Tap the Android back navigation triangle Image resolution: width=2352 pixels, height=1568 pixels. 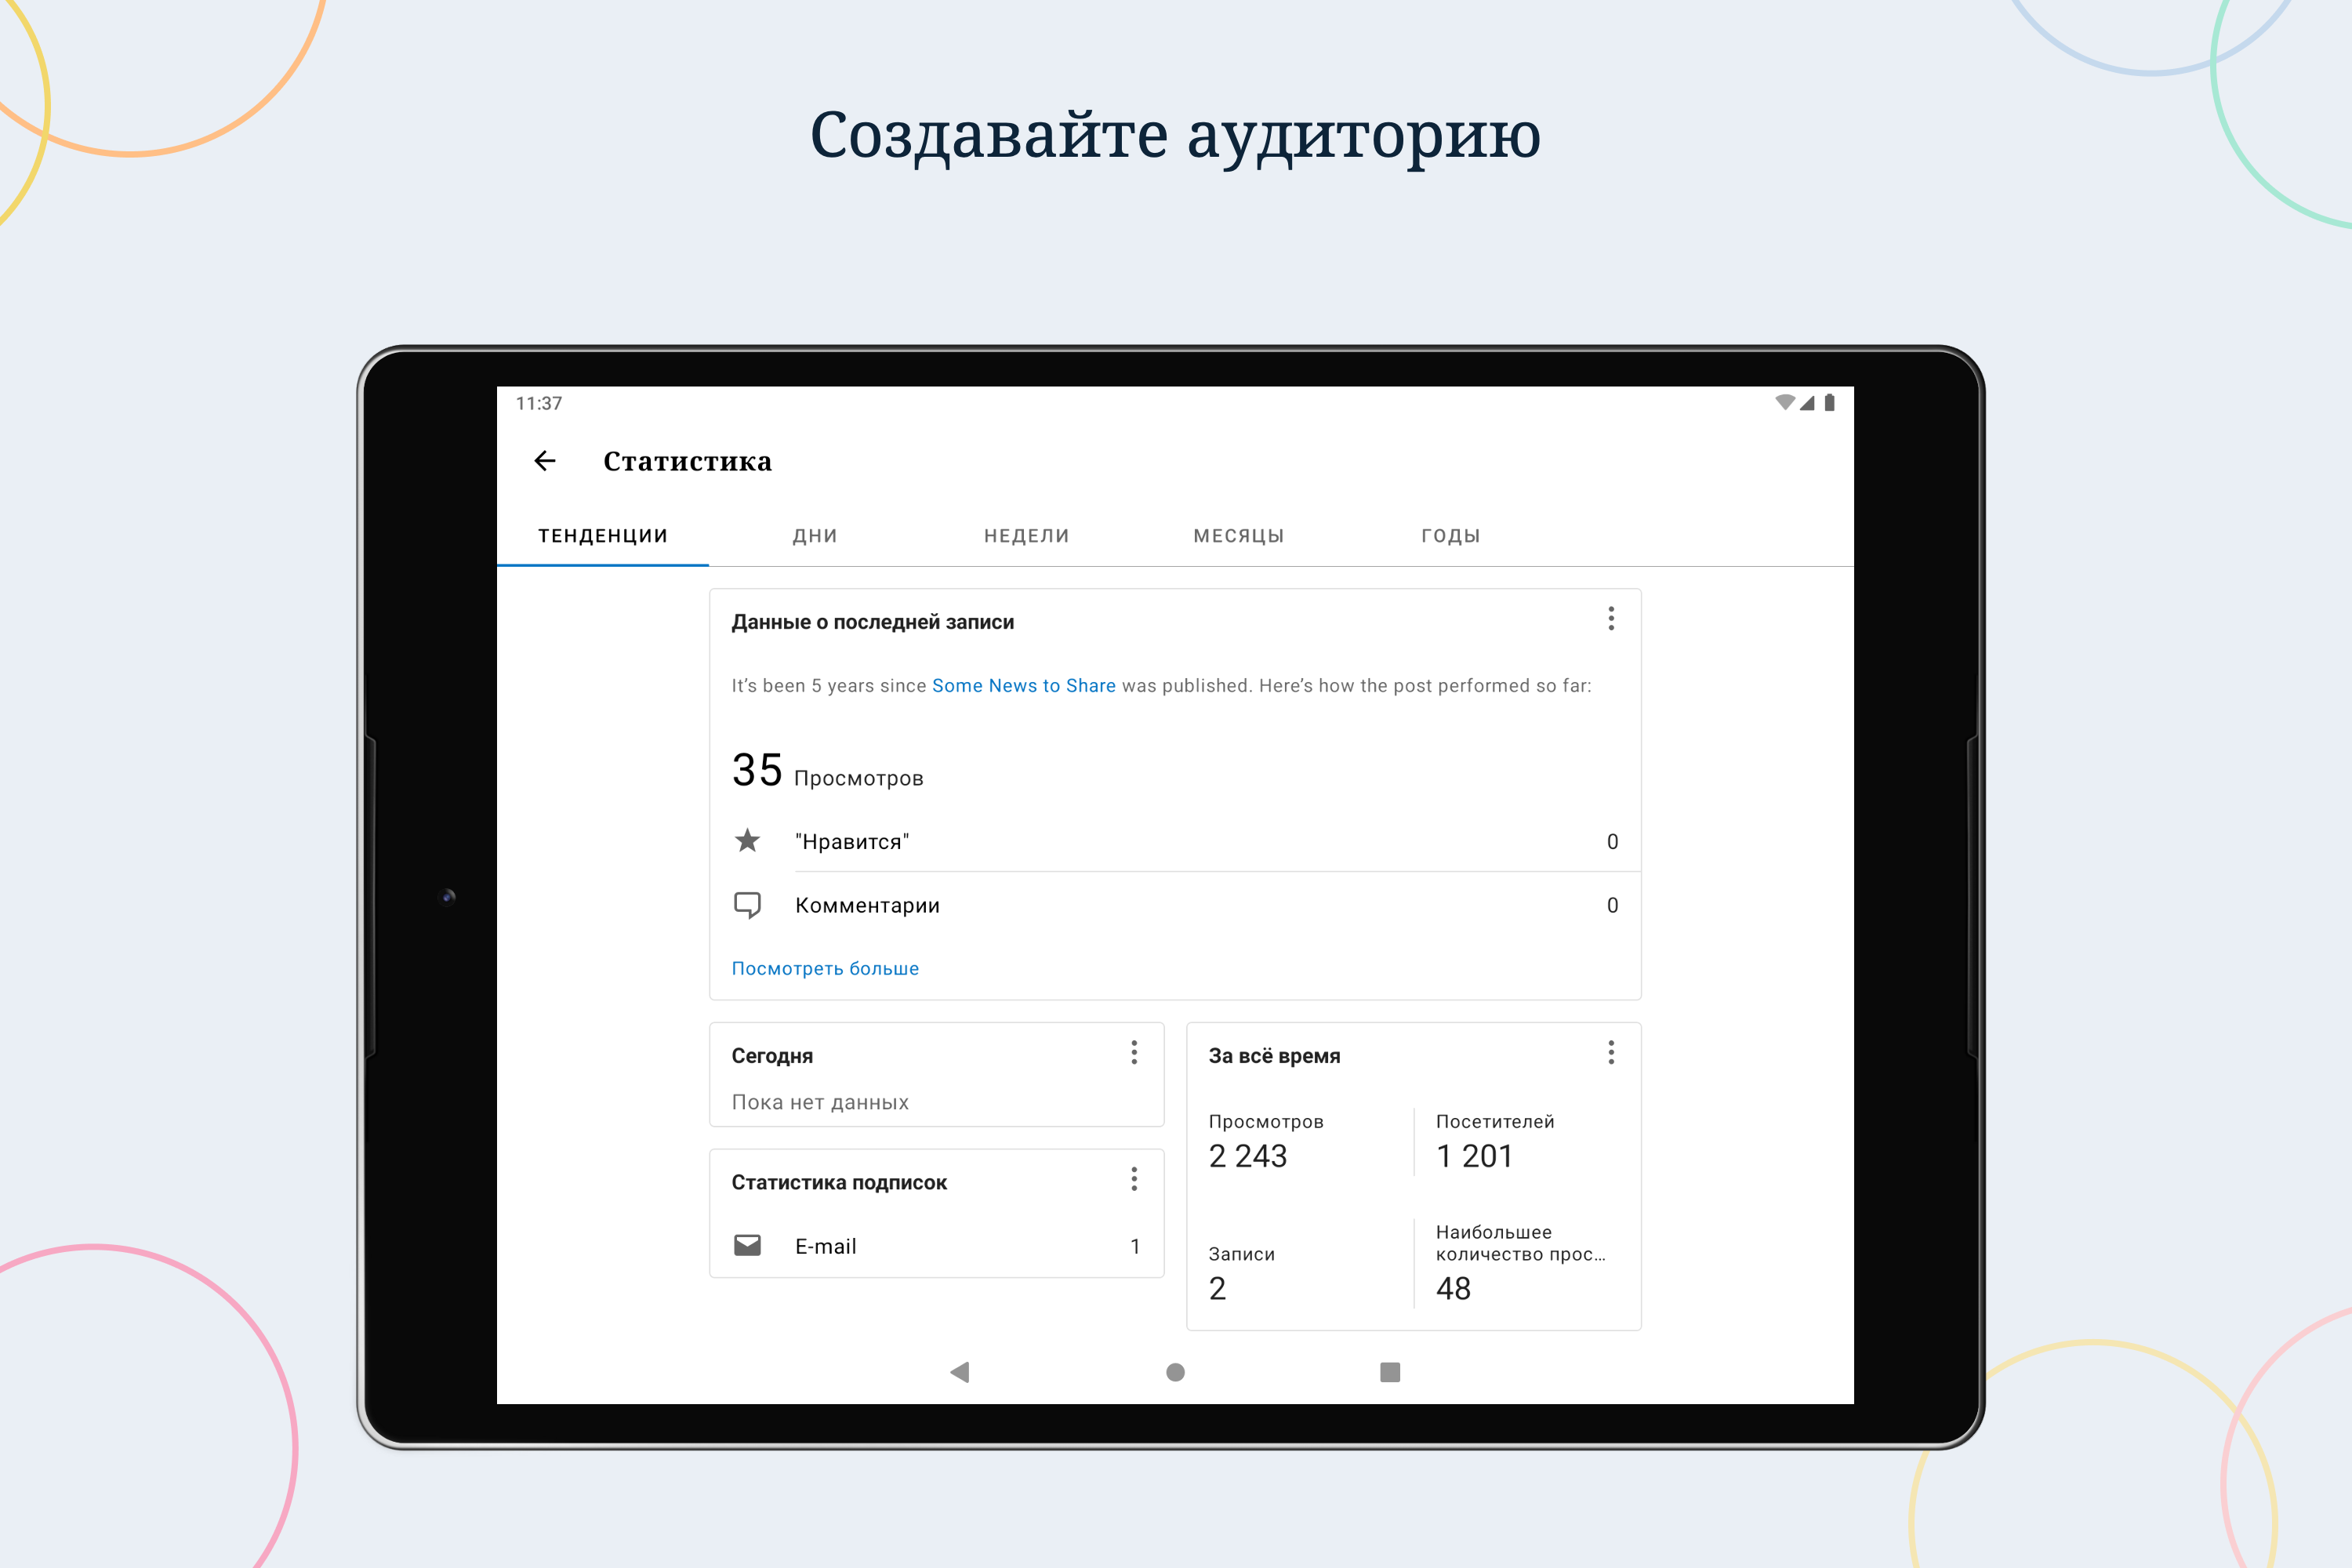[960, 1372]
